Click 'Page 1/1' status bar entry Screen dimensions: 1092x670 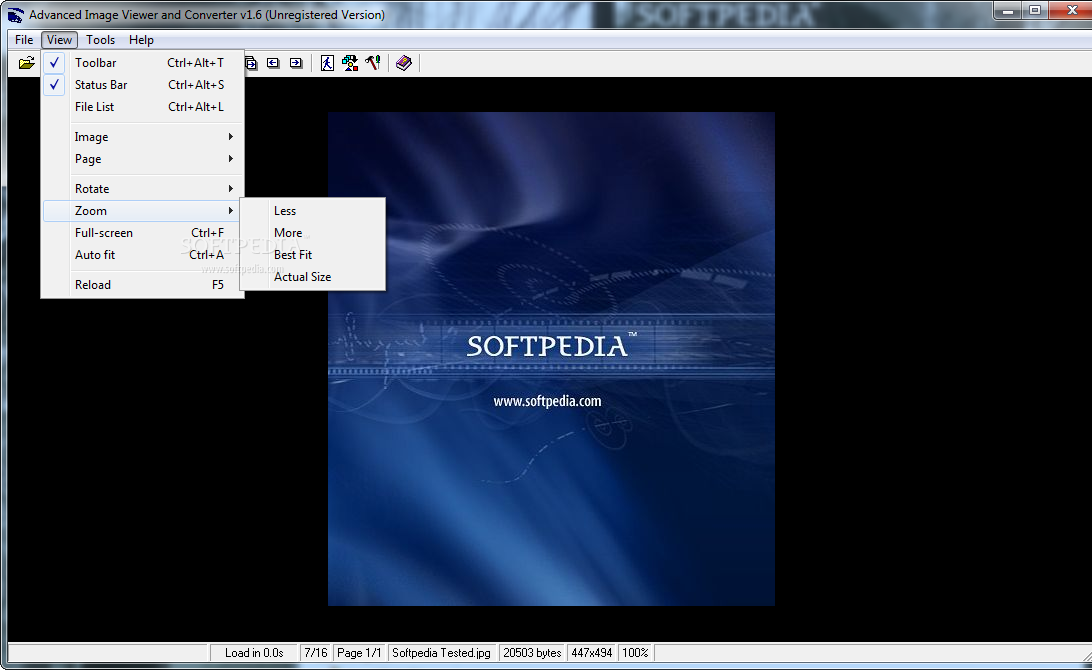(359, 653)
